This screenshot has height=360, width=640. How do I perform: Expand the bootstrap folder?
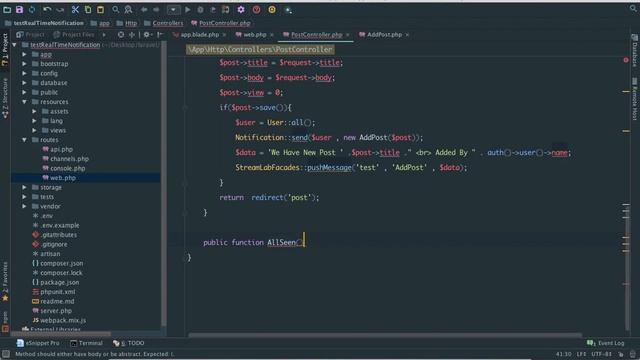[24, 64]
